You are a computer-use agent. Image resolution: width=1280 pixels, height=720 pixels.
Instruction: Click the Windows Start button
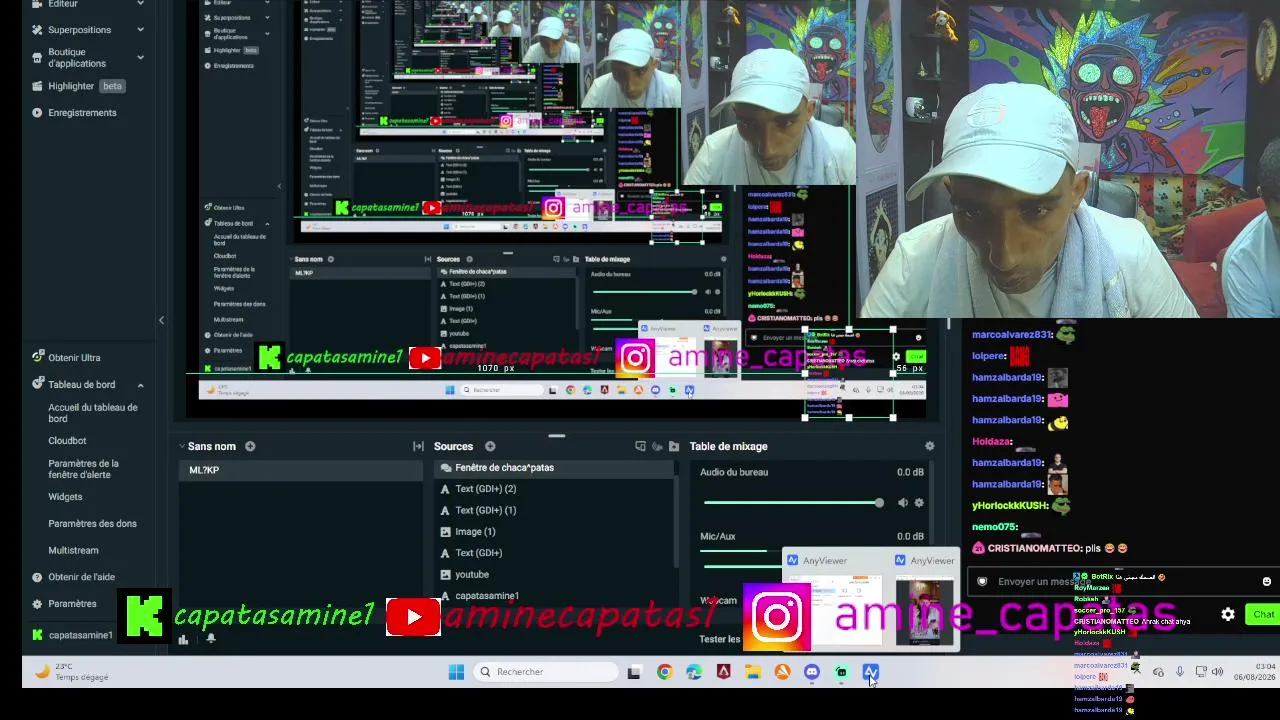tap(456, 672)
